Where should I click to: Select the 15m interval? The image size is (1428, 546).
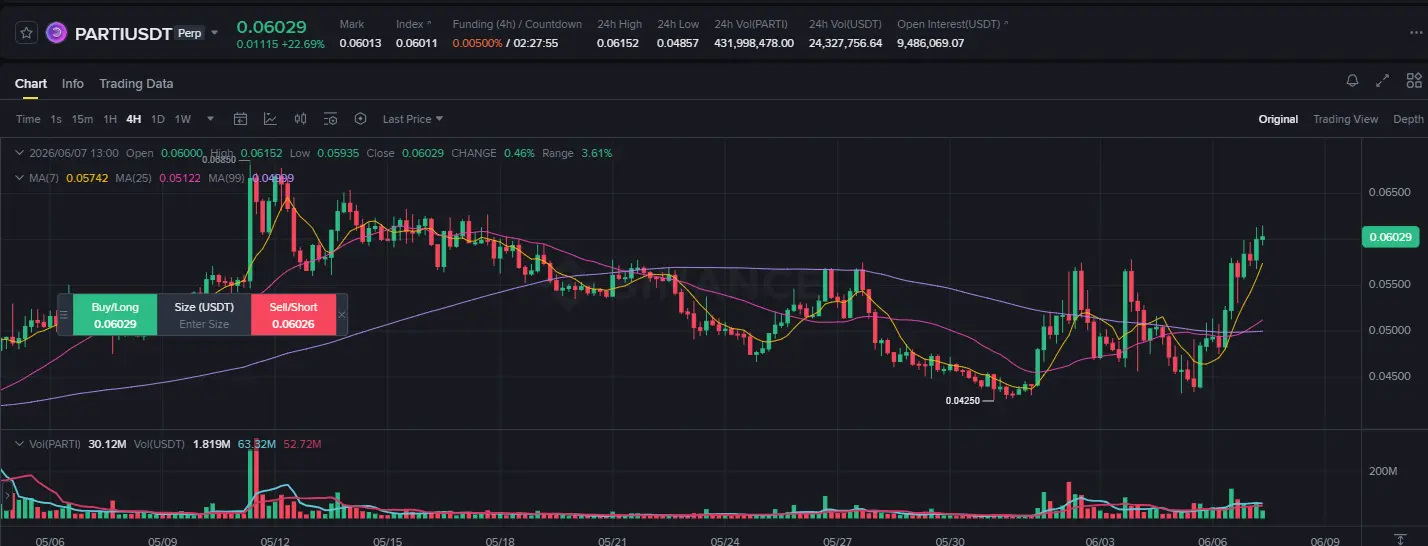click(x=82, y=119)
